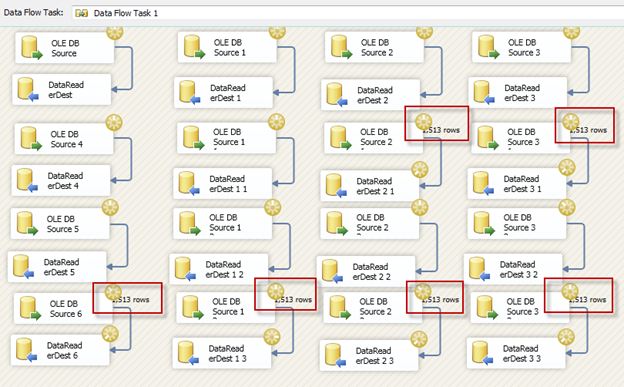Click the DataReaderDest 1 1 destination icon
The width and height of the screenshot is (624, 387).
pos(189,184)
